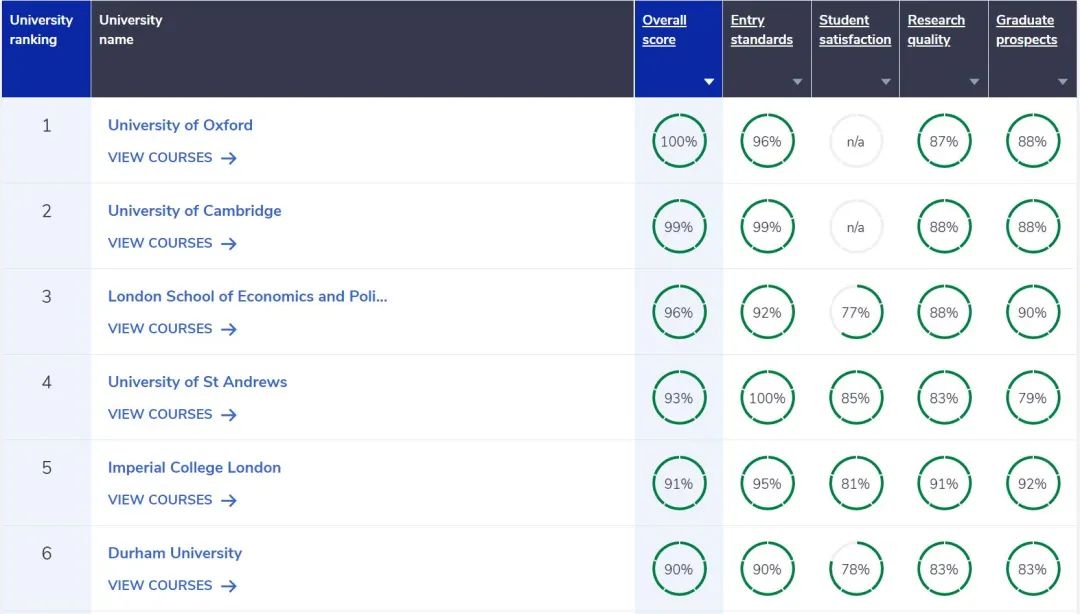This screenshot has width=1080, height=614.
Task: Click Durham's 83% research quality circle
Action: (944, 569)
